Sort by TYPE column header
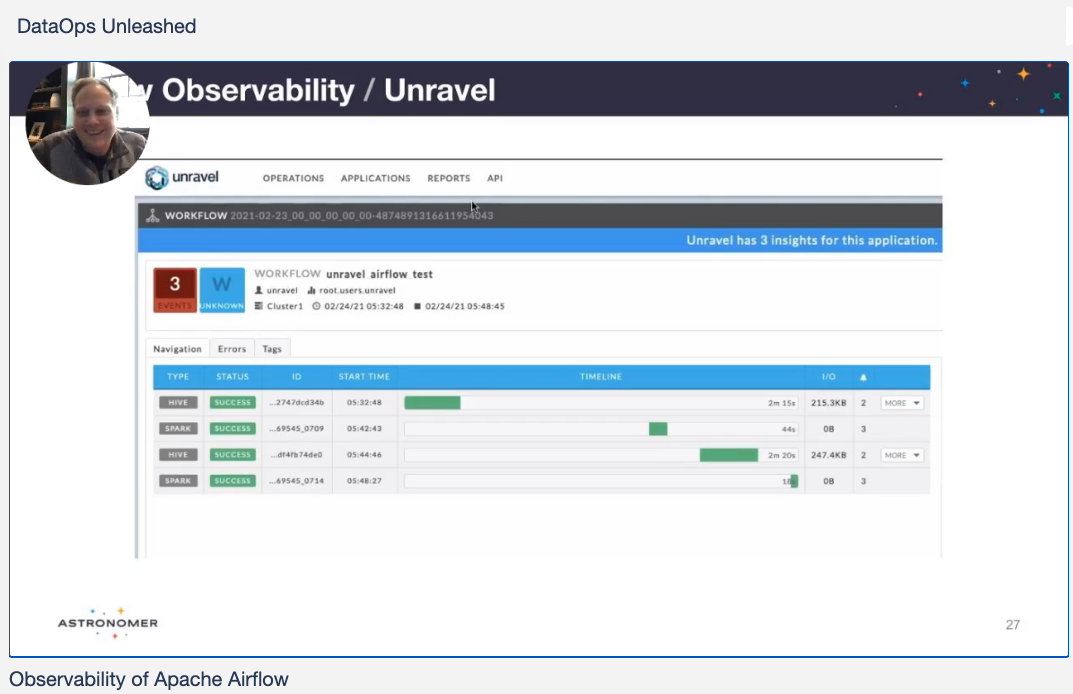This screenshot has height=694, width=1073. point(178,376)
